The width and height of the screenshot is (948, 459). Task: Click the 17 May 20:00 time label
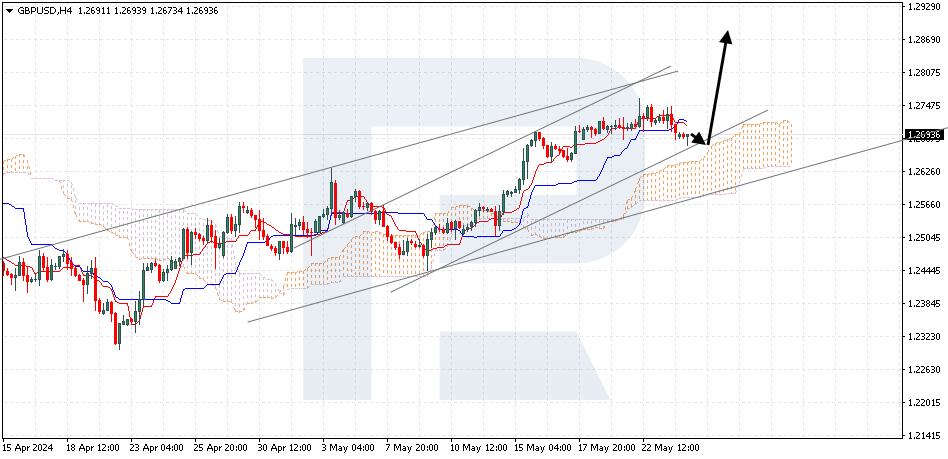607,448
